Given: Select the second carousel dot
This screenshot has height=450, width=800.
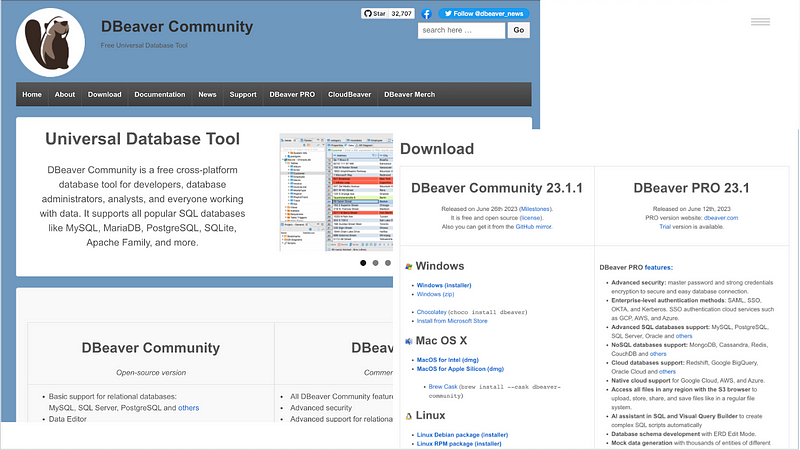Looking at the screenshot, I should pyautogui.click(x=376, y=263).
